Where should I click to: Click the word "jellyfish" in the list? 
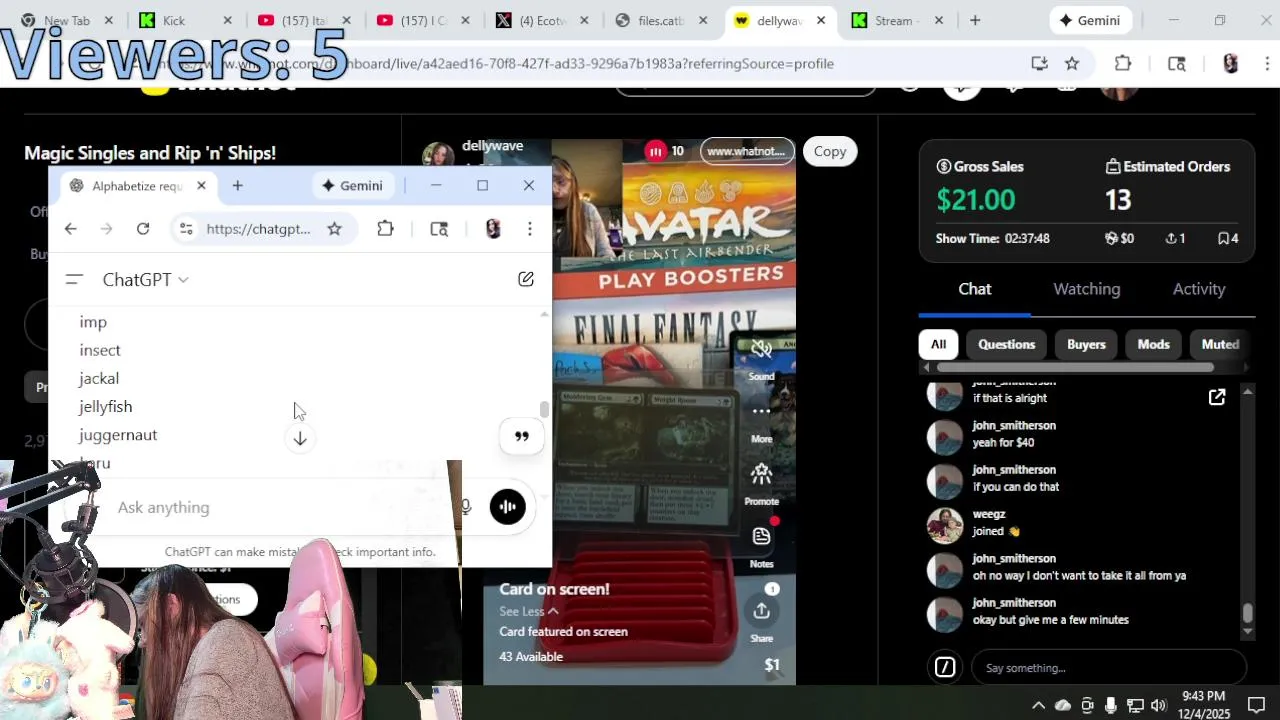106,406
